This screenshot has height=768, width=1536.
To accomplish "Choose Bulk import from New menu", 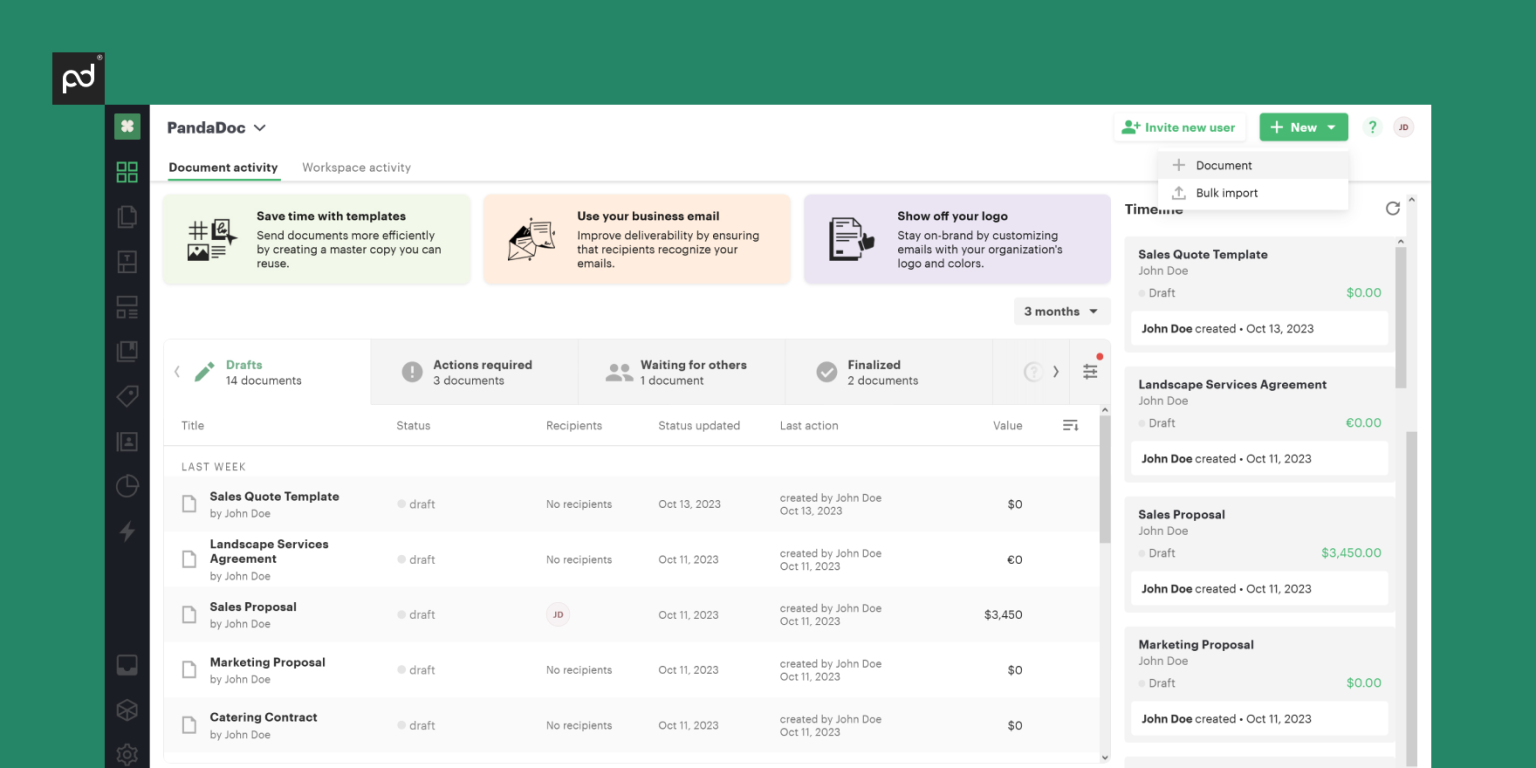I will coord(1226,193).
